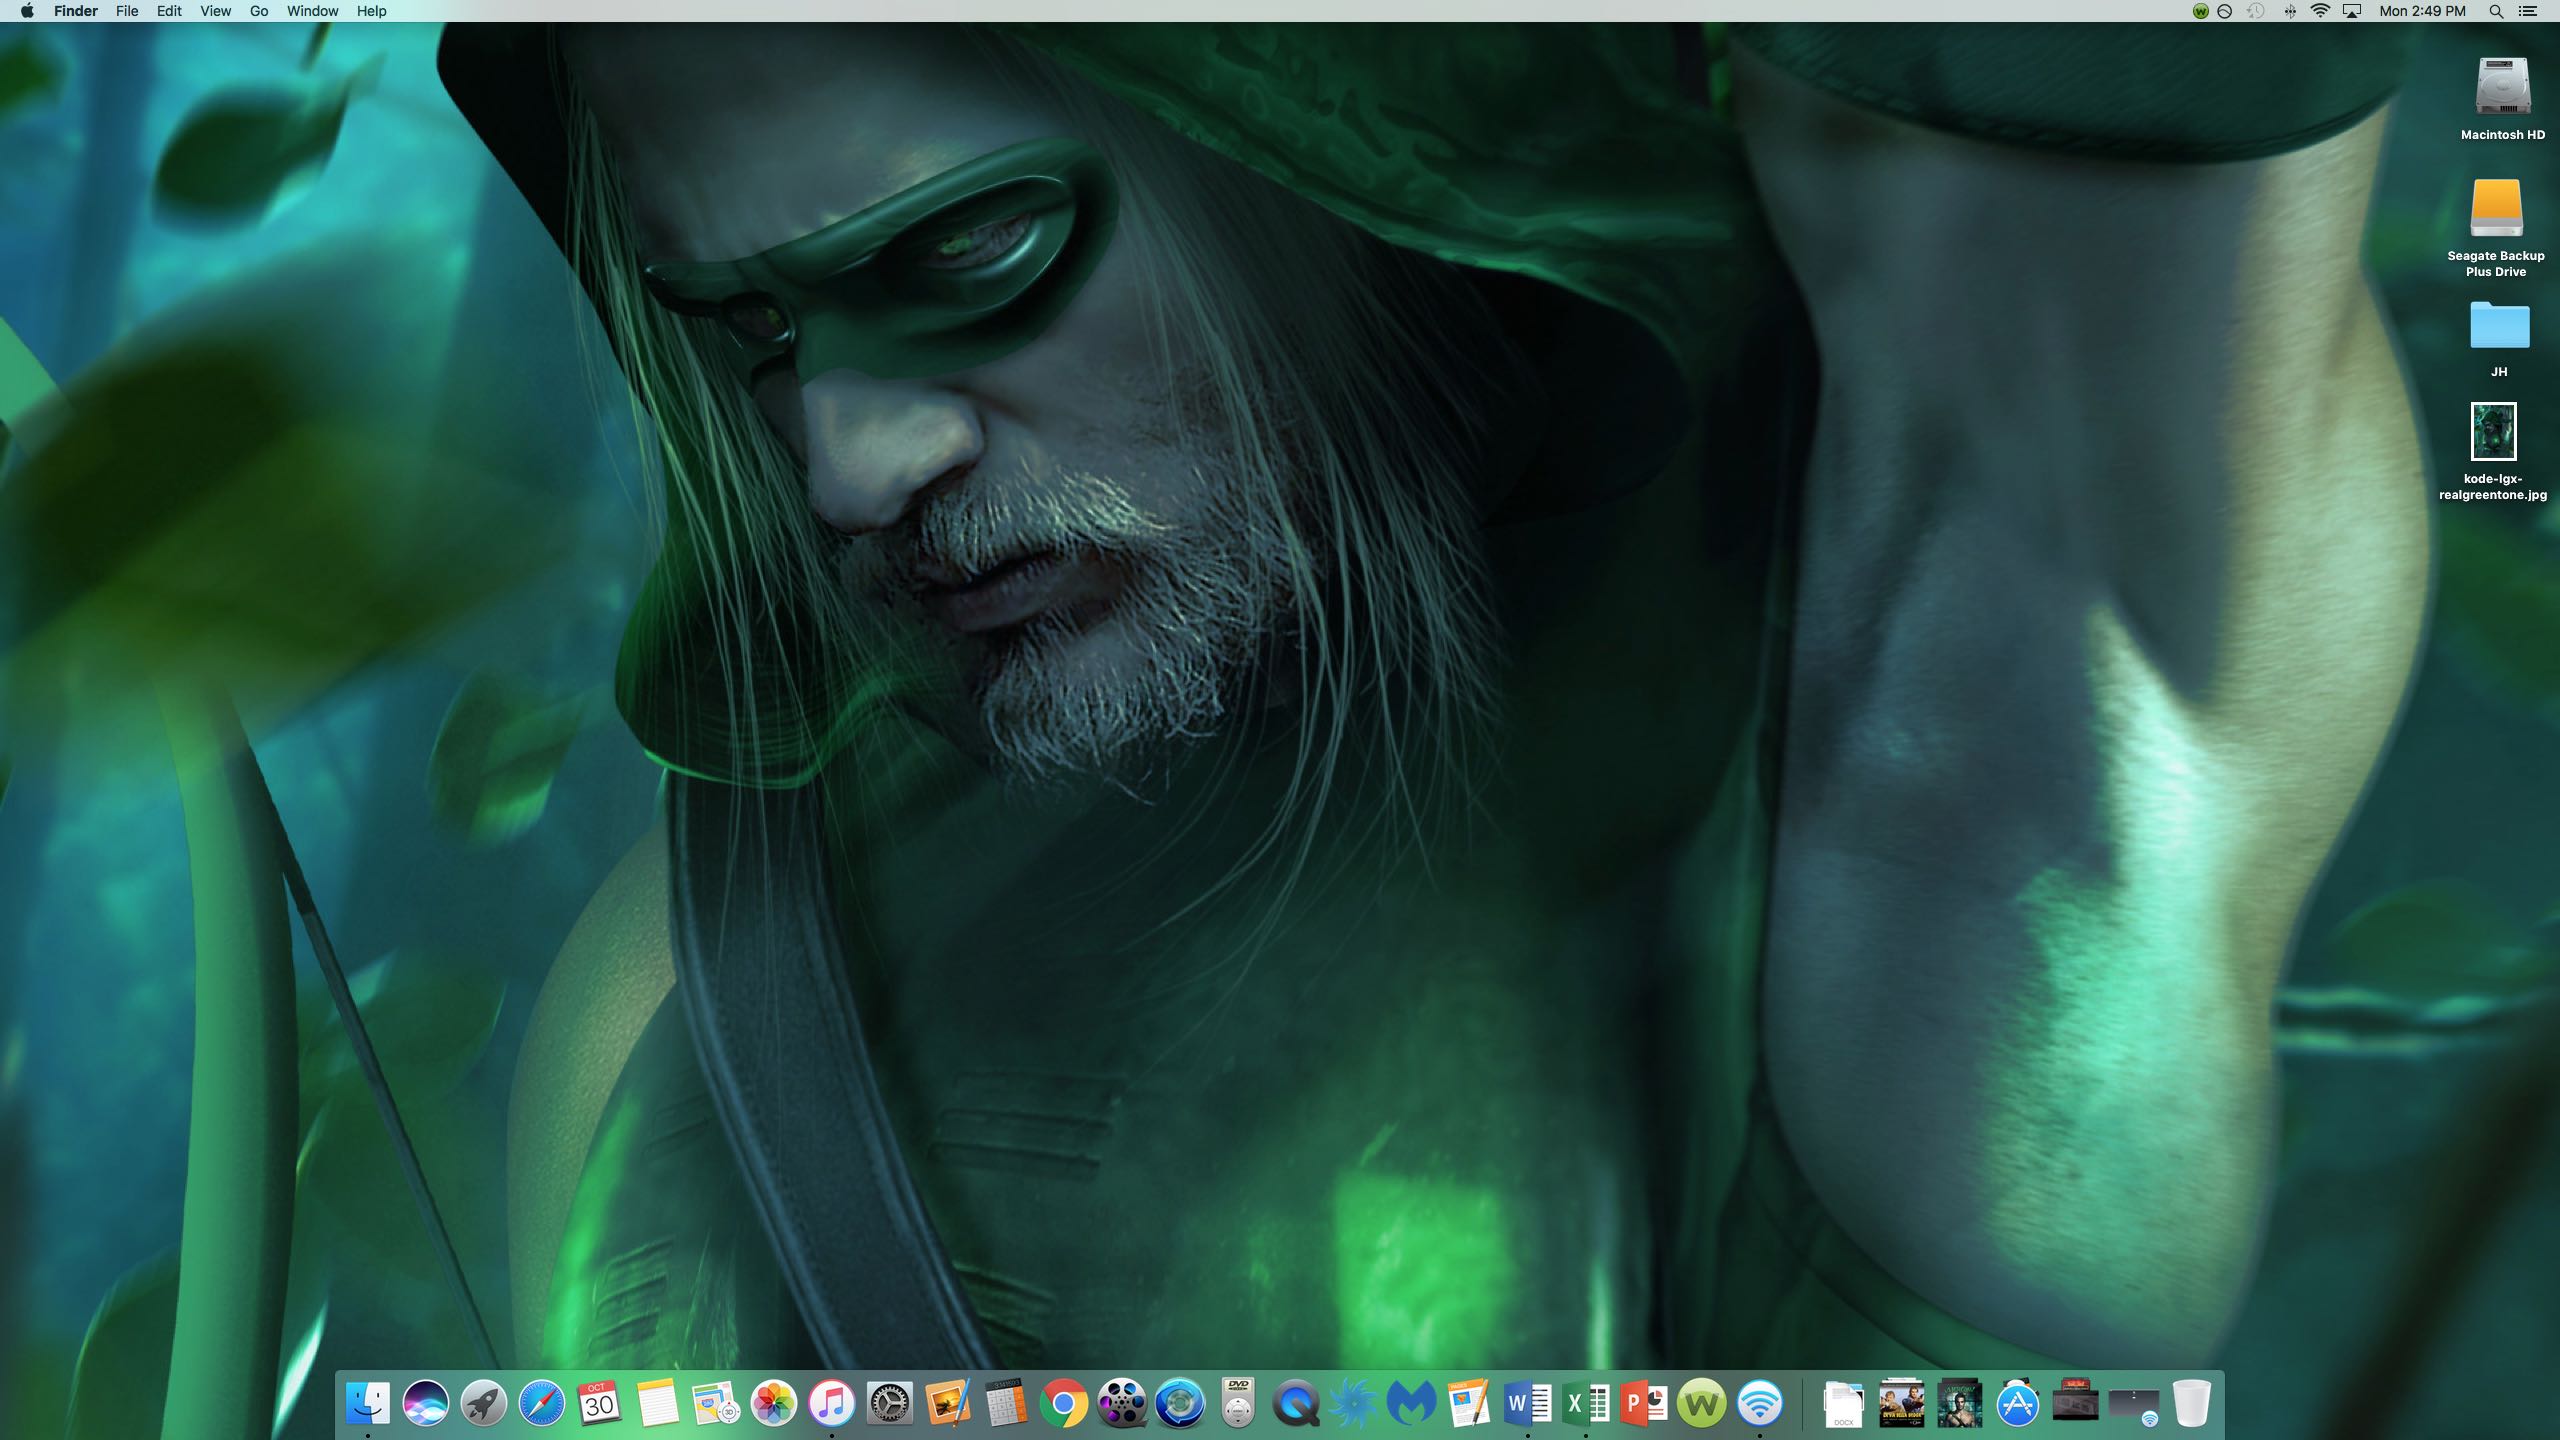Open Calculator in the Dock
The width and height of the screenshot is (2560, 1440).
pyautogui.click(x=1005, y=1403)
